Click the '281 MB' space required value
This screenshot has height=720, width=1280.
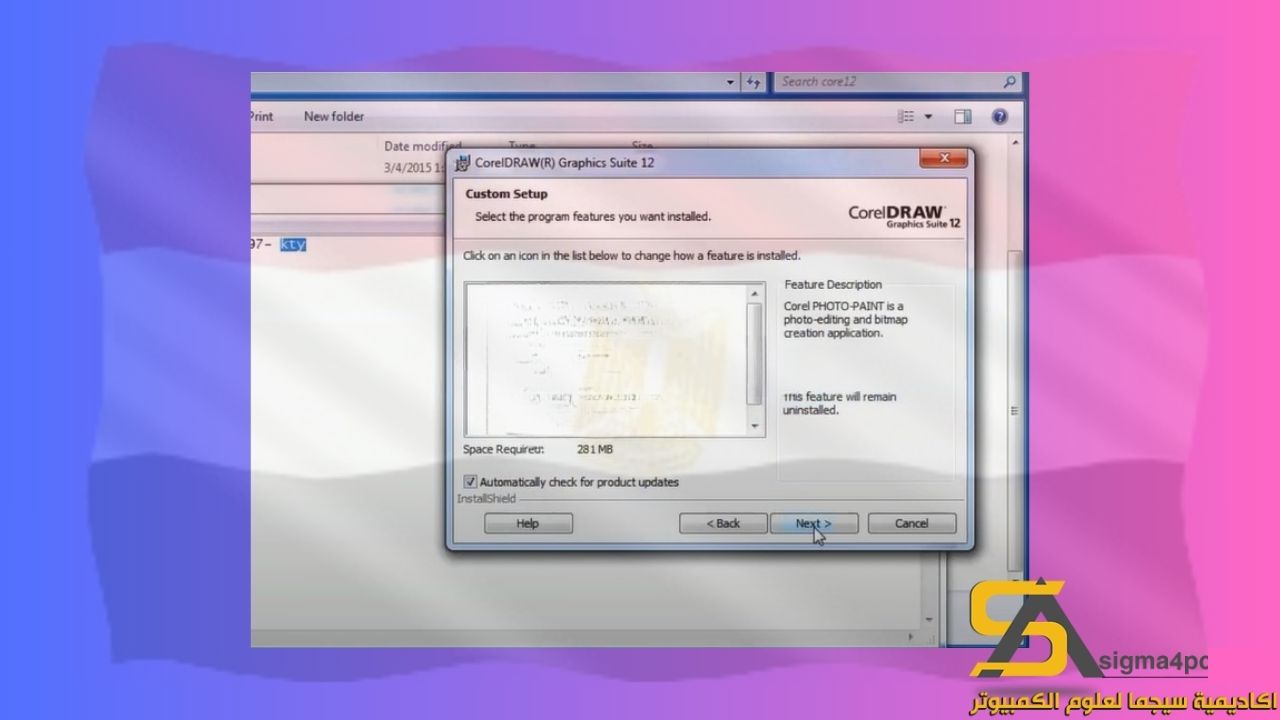(x=595, y=450)
